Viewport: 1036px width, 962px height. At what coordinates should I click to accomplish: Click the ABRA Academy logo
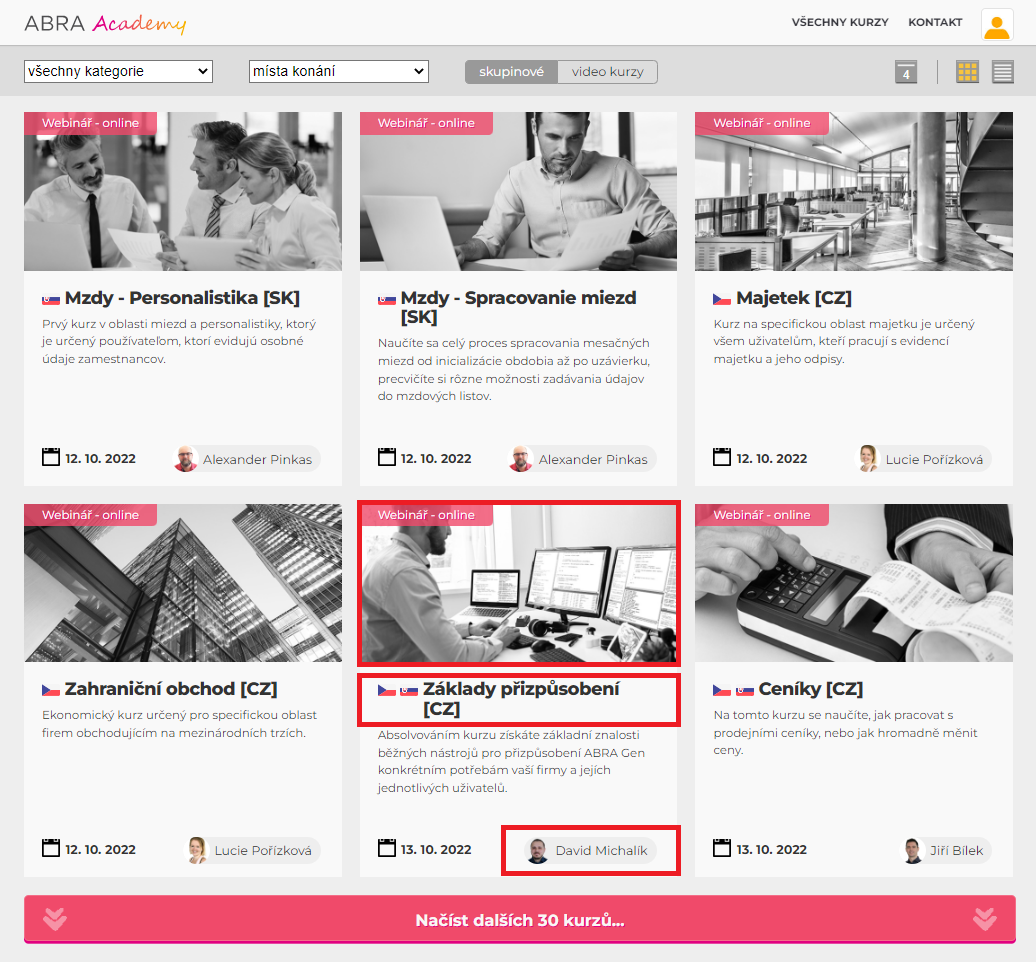click(x=105, y=23)
